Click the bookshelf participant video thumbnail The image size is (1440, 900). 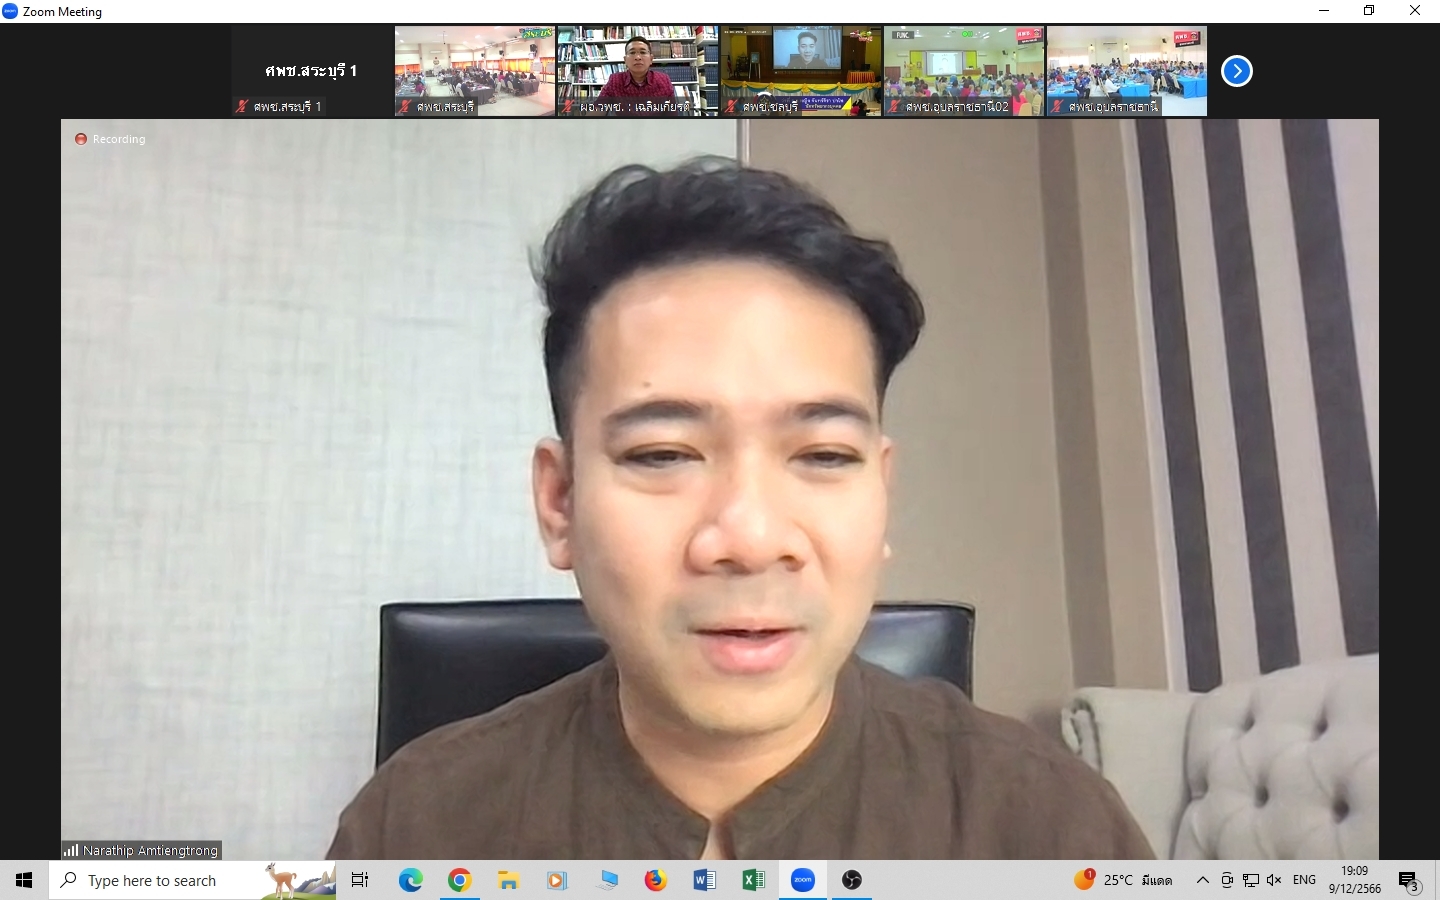[637, 71]
